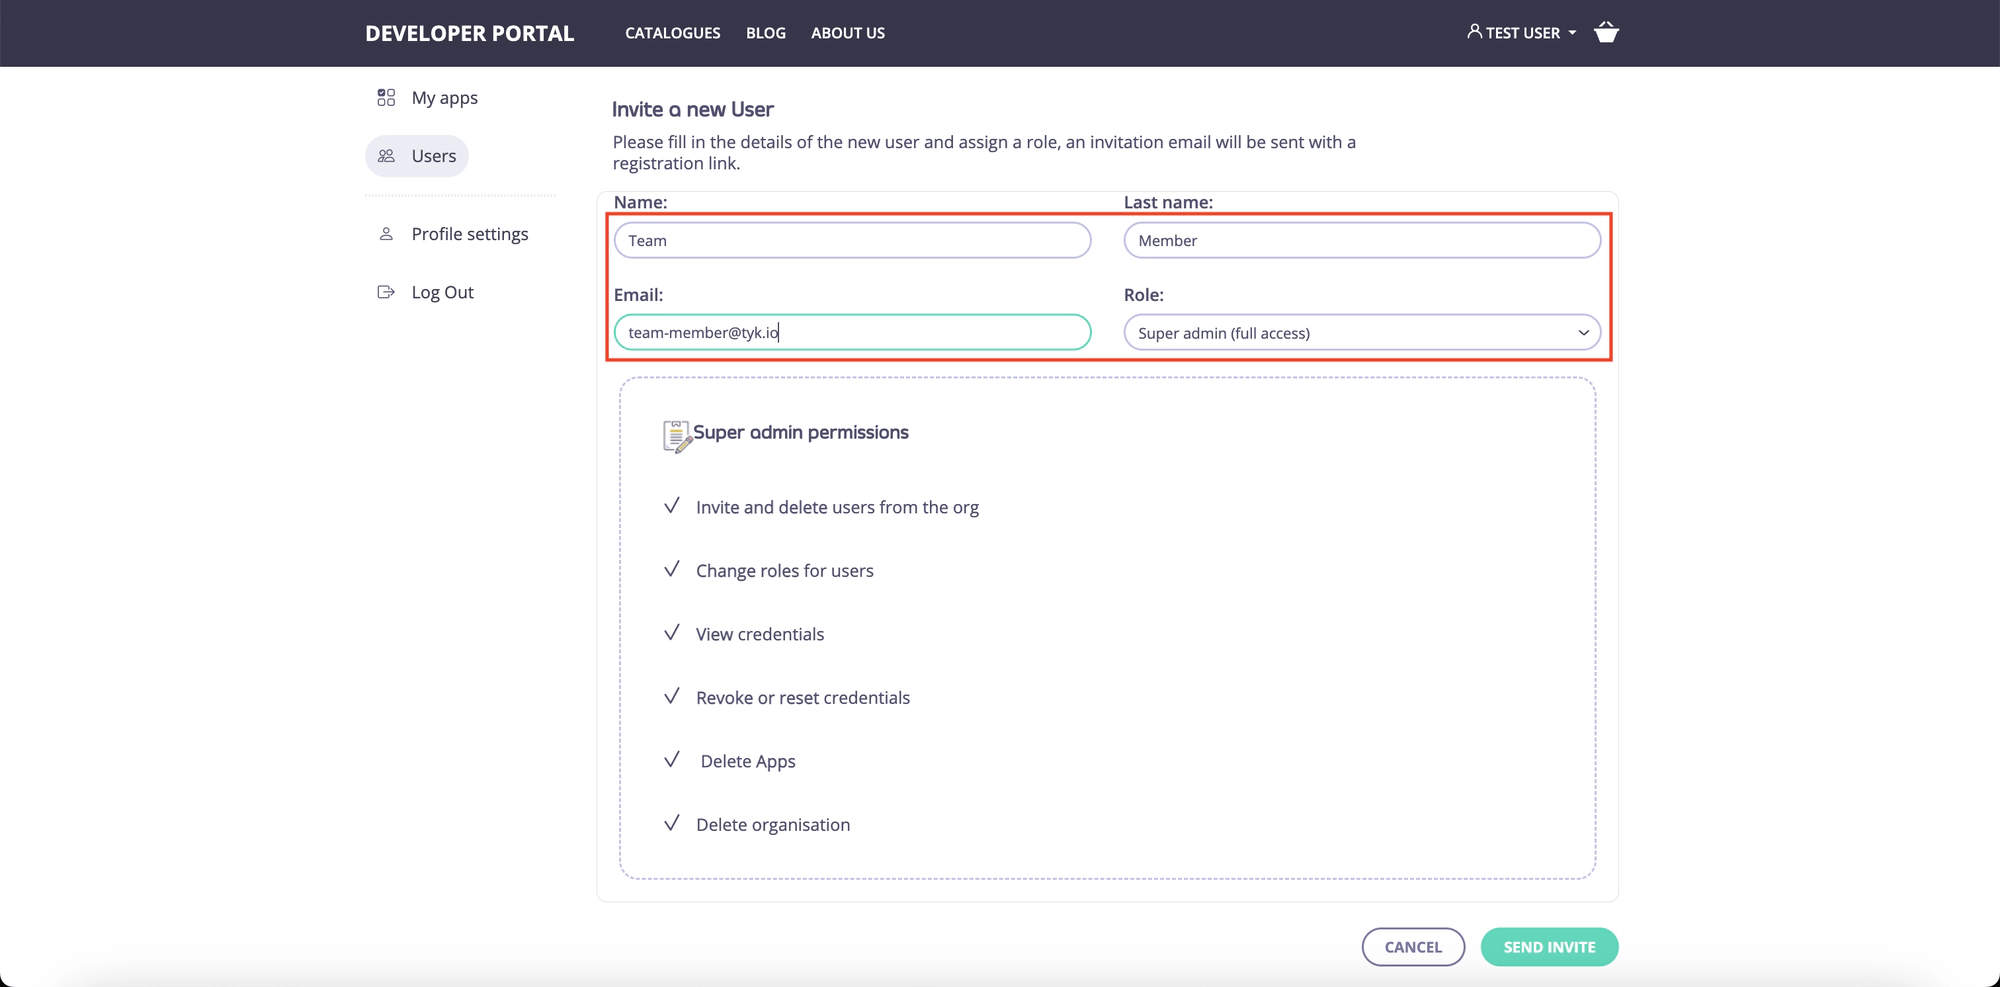Click checkmark beside Change roles for users
This screenshot has width=2000, height=987.
[x=672, y=570]
